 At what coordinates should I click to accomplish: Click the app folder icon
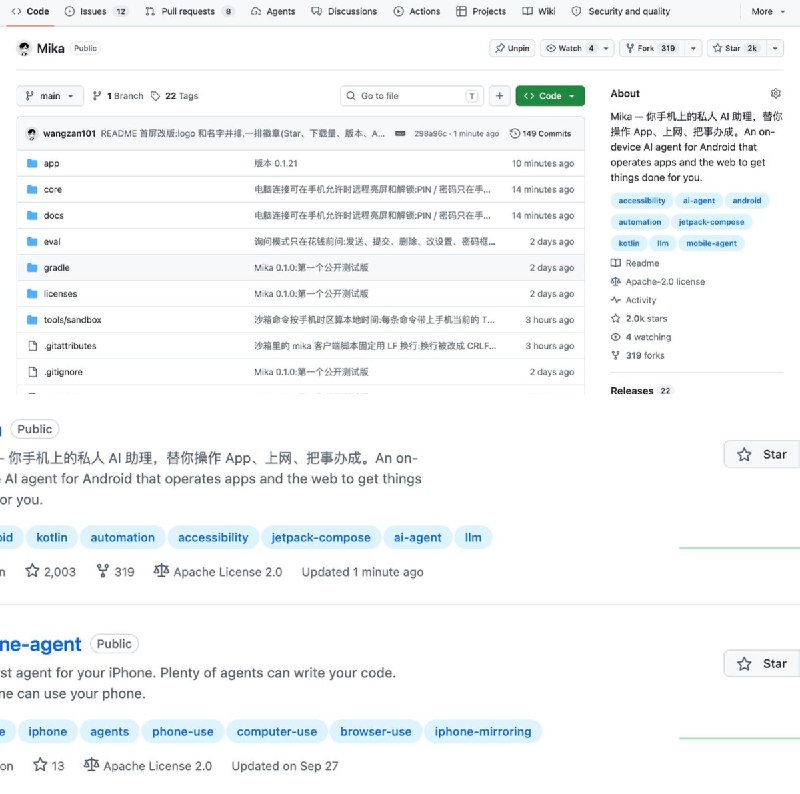tap(32, 163)
